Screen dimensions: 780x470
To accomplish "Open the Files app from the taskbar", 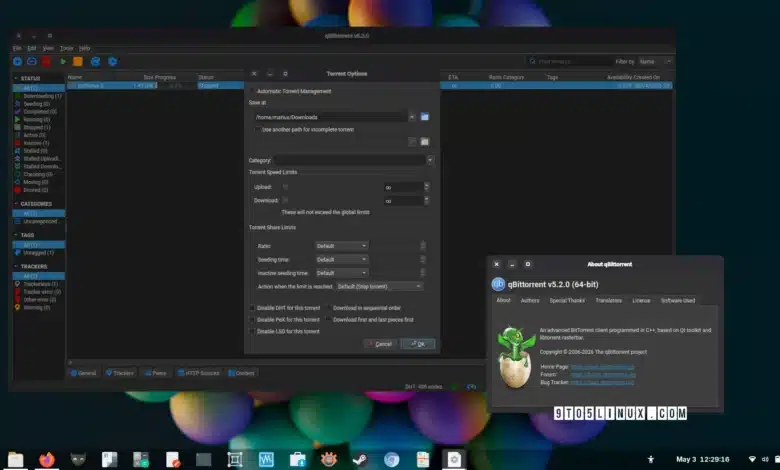I will (15, 459).
